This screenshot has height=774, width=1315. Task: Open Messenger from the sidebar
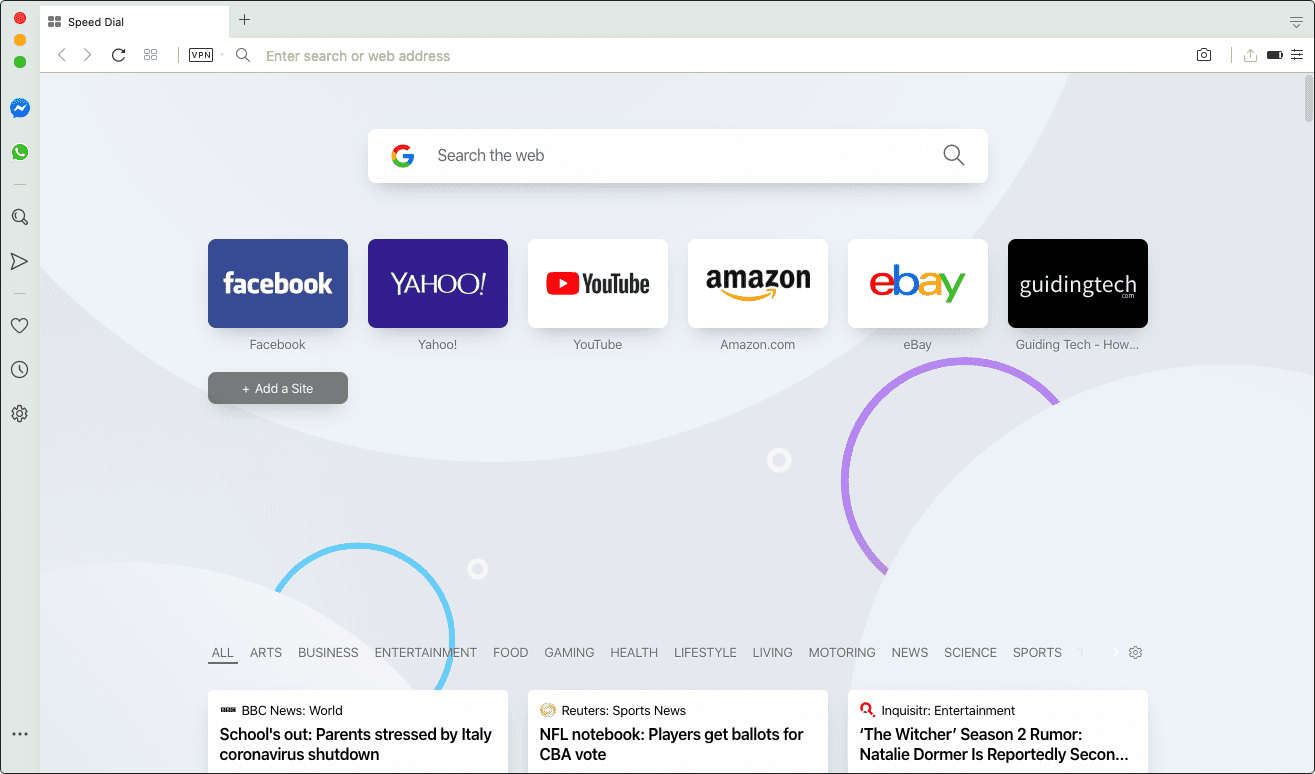20,108
